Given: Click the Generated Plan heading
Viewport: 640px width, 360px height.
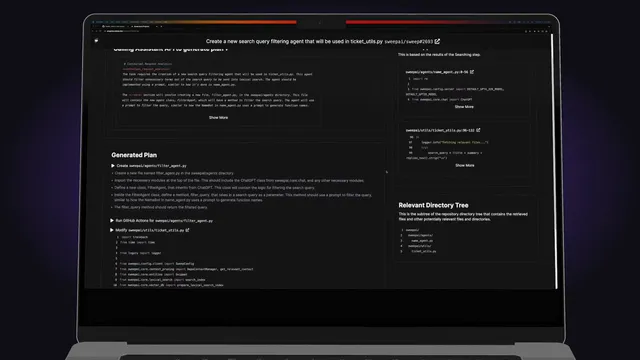Looking at the screenshot, I should pos(134,155).
